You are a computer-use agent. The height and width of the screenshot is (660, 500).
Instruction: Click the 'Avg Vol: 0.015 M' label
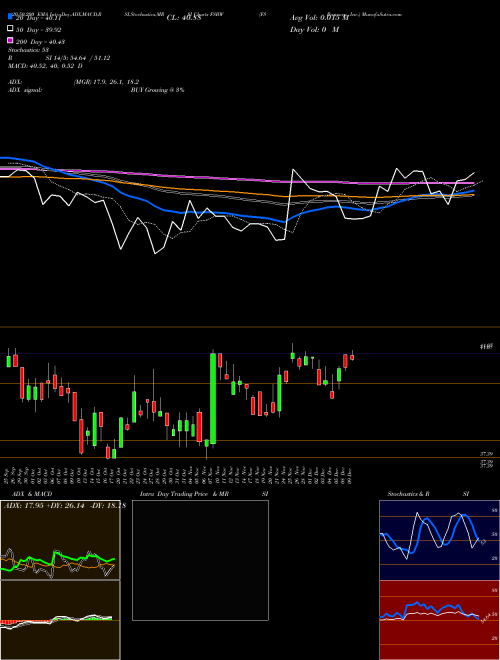(x=319, y=18)
